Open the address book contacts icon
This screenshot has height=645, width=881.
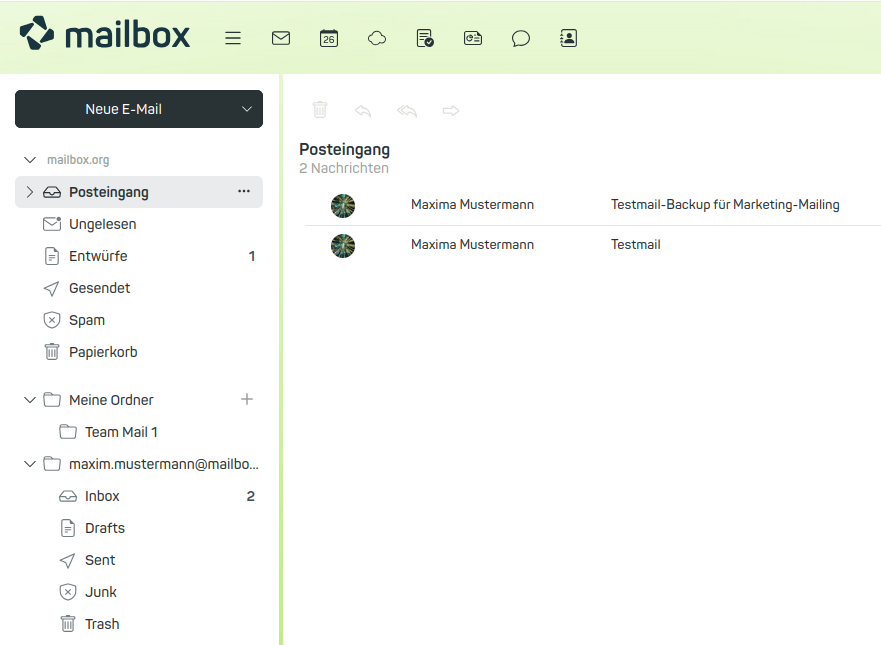[569, 38]
